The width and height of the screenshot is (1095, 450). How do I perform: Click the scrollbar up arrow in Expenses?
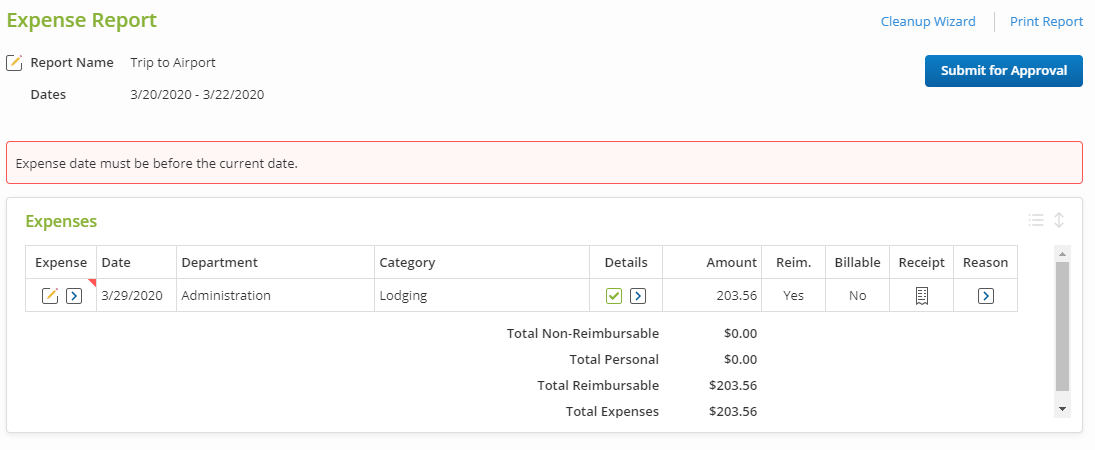1062,253
